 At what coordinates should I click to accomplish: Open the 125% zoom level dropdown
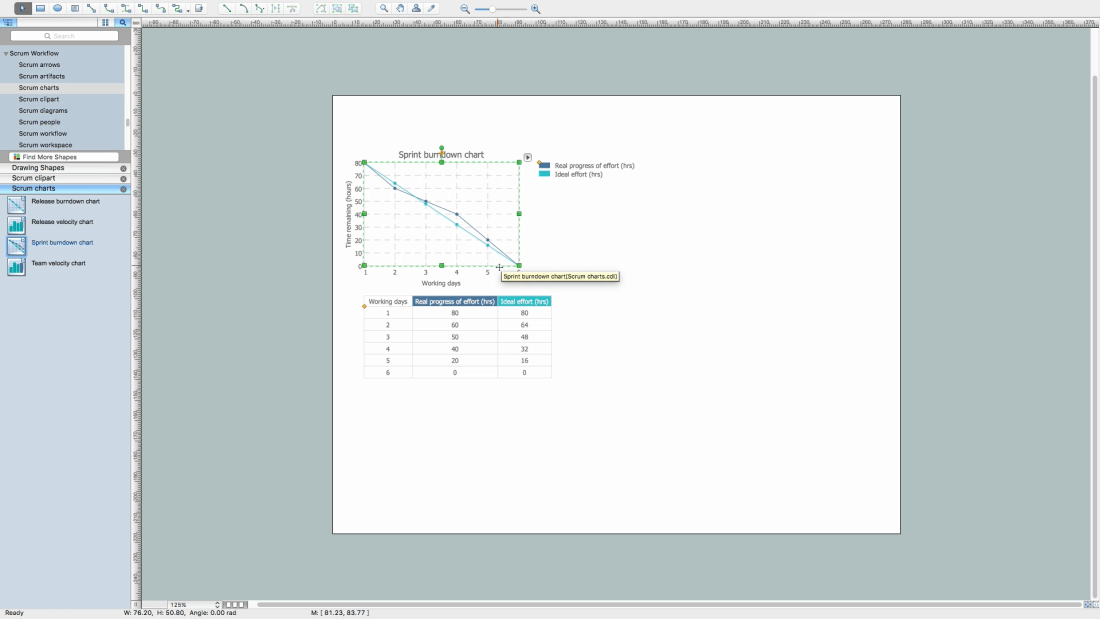click(x=217, y=605)
